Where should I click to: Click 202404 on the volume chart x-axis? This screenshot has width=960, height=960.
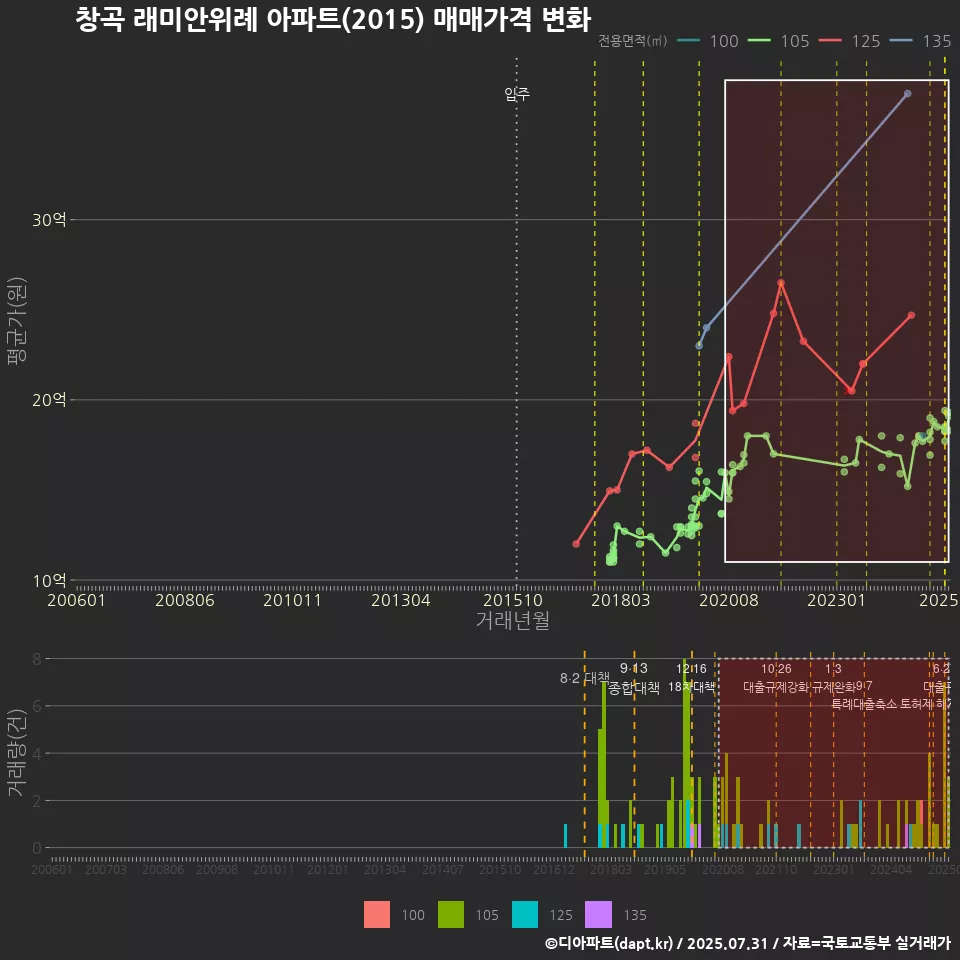[891, 869]
